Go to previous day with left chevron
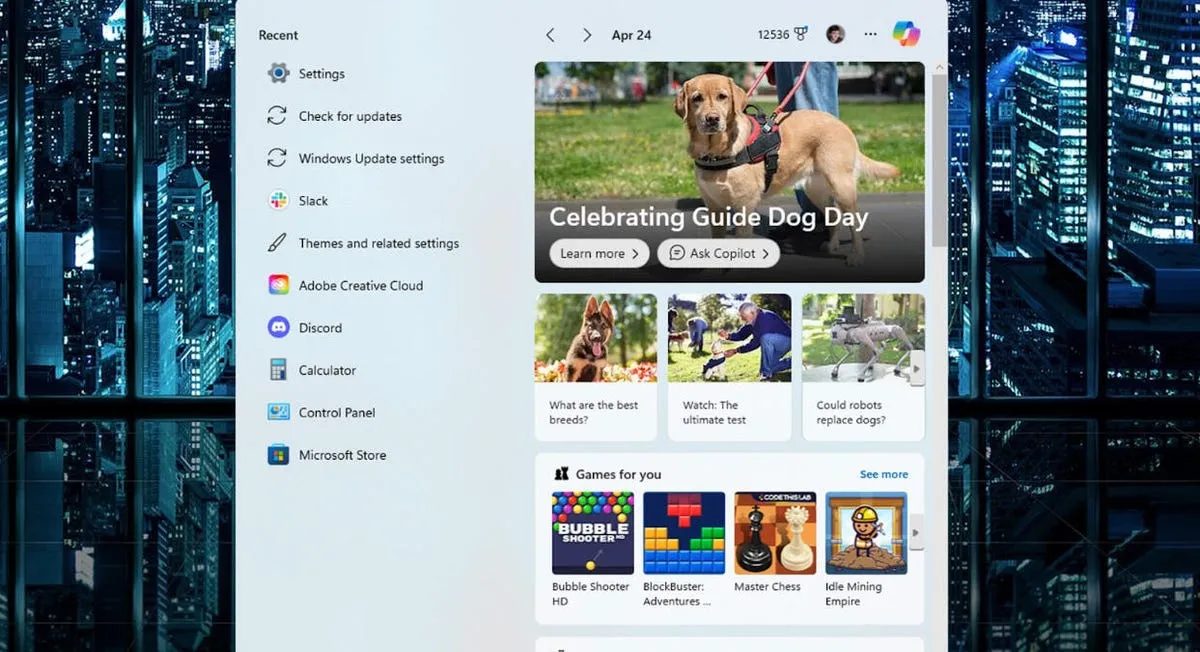 550,35
